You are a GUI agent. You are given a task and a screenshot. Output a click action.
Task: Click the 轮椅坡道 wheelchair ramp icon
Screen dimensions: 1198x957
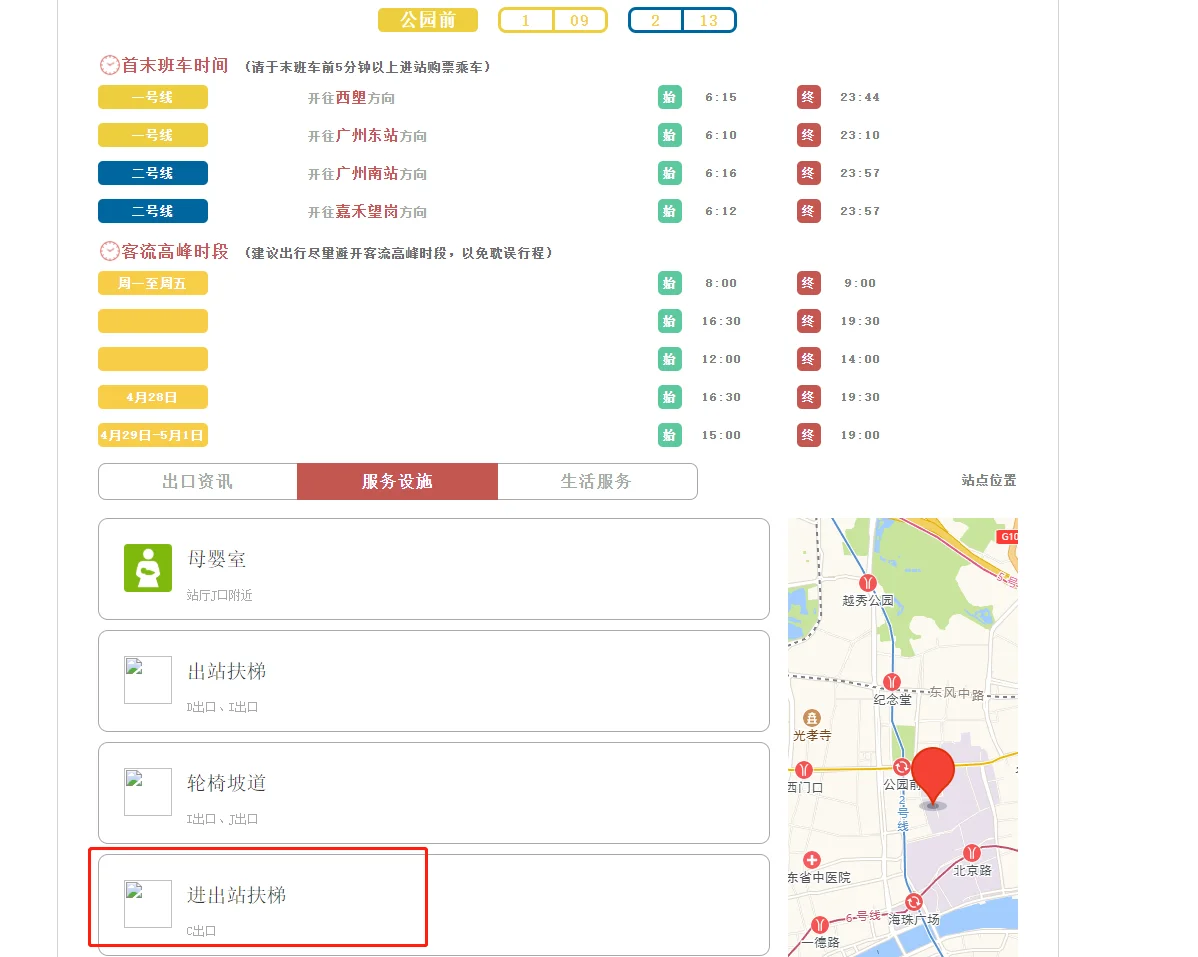tap(147, 791)
